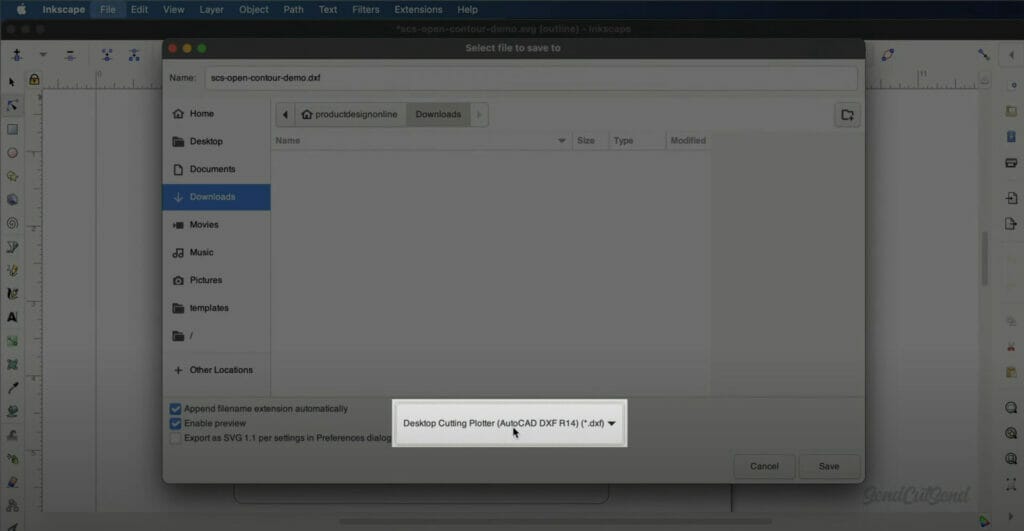
Task: Open the Path menu
Action: (x=293, y=10)
